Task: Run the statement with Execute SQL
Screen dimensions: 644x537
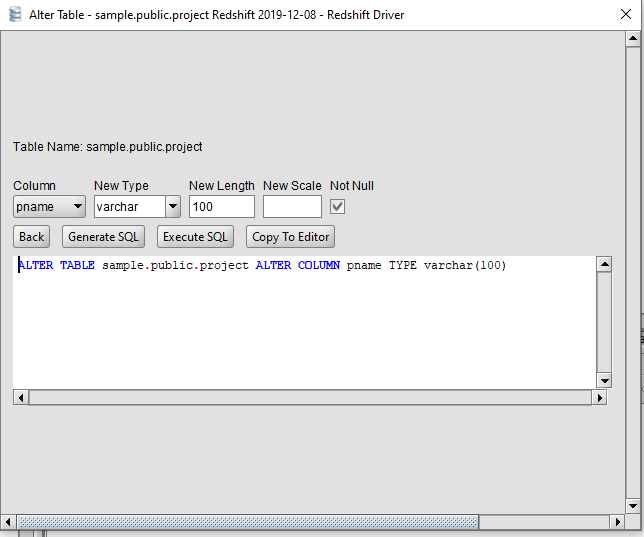Action: coord(197,237)
